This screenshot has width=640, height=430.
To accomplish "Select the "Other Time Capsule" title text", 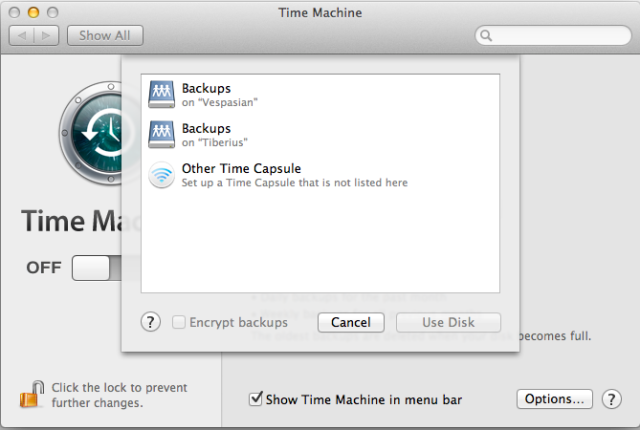I will coord(241,168).
